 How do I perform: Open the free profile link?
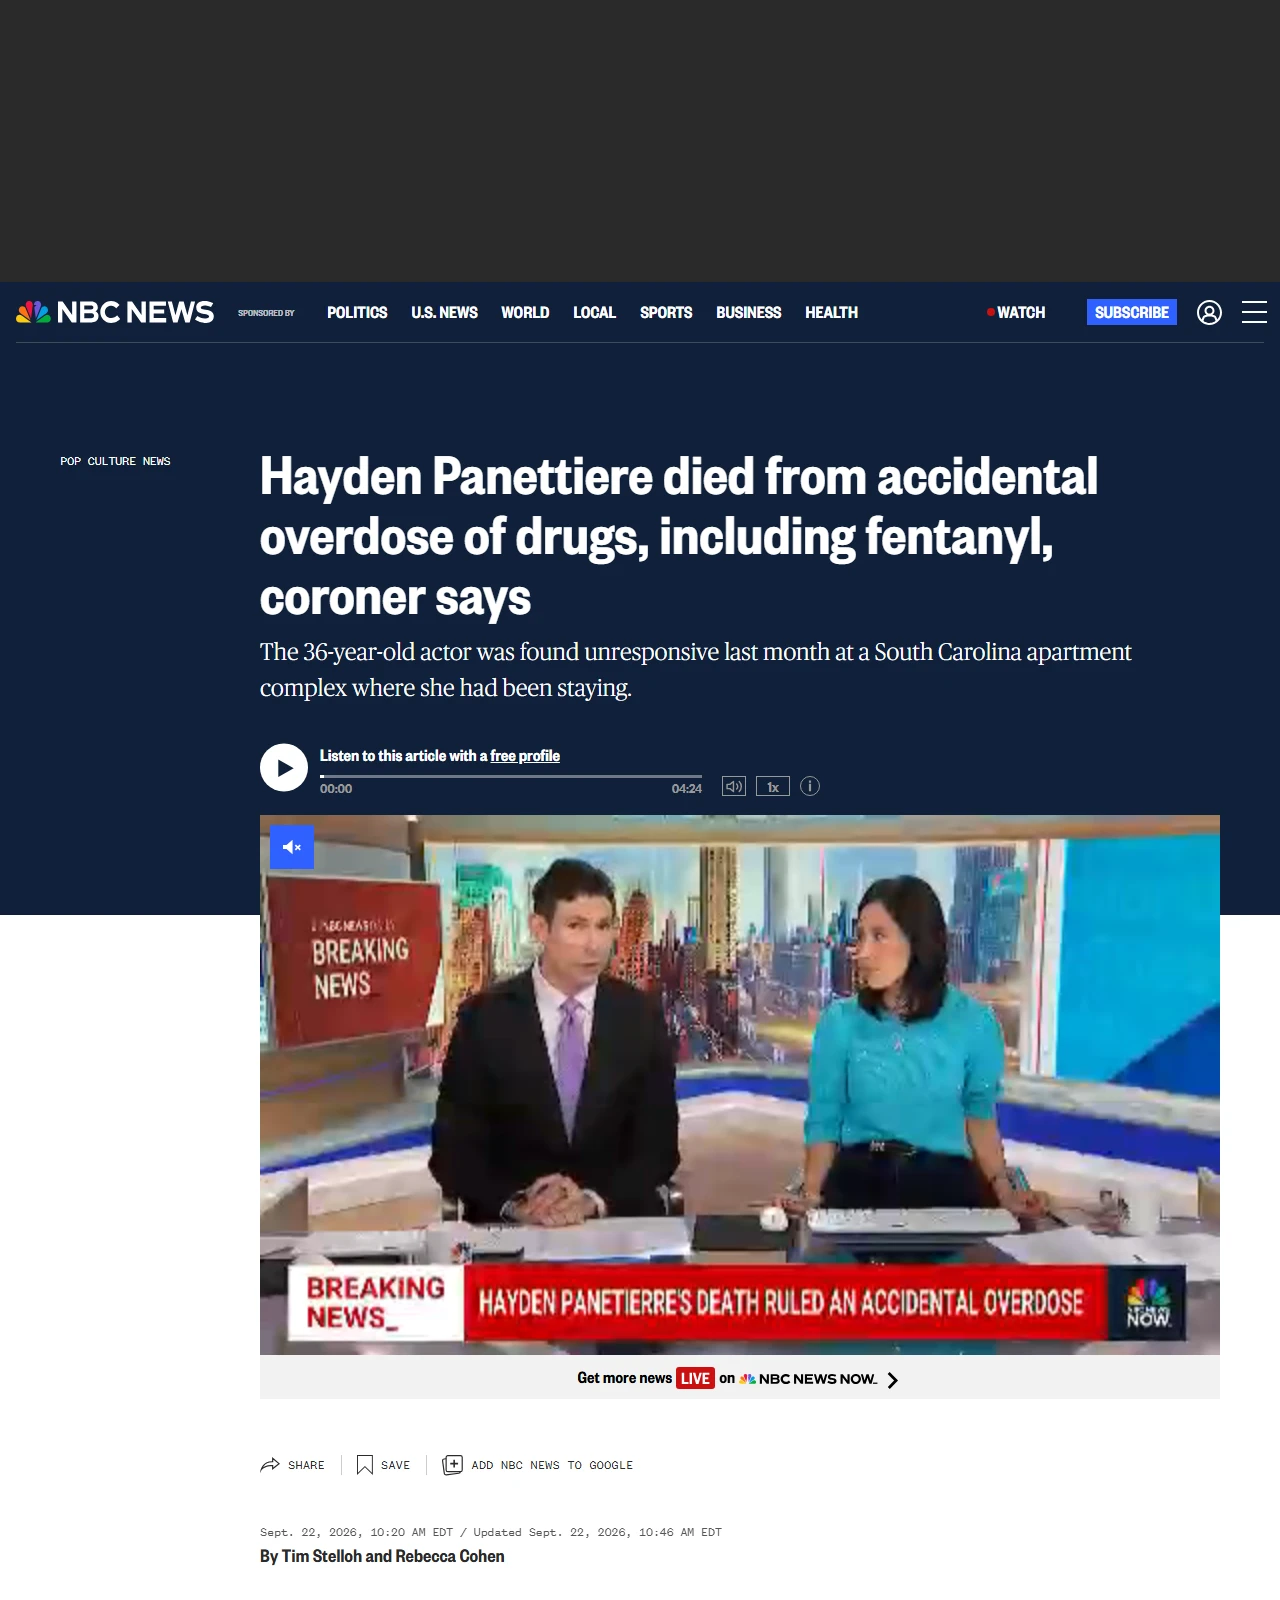point(525,756)
